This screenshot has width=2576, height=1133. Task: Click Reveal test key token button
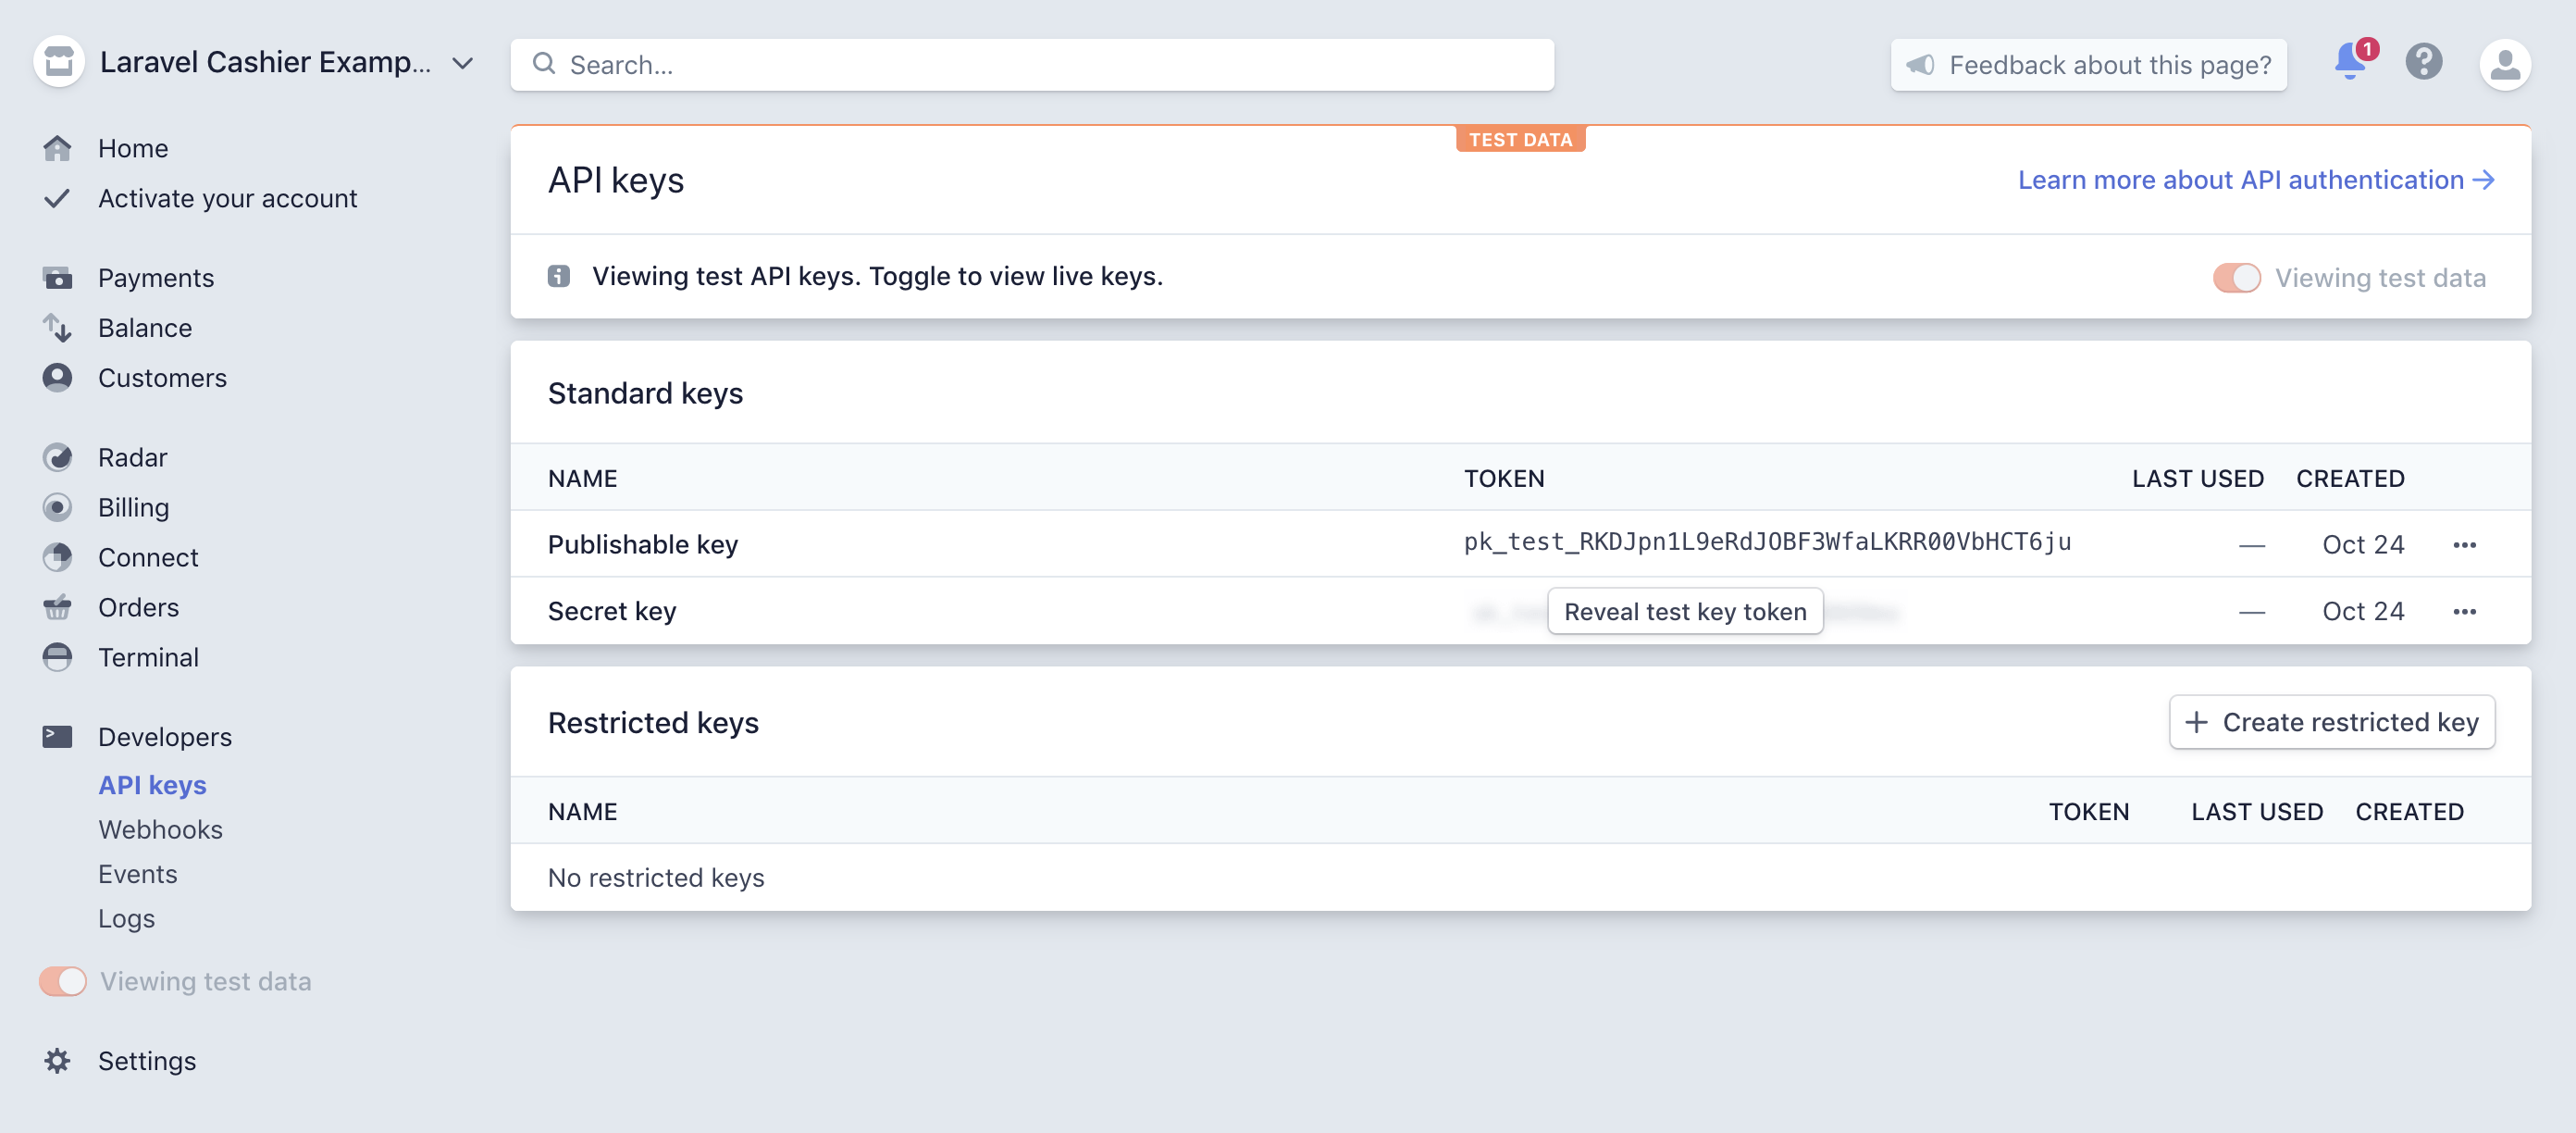tap(1685, 611)
